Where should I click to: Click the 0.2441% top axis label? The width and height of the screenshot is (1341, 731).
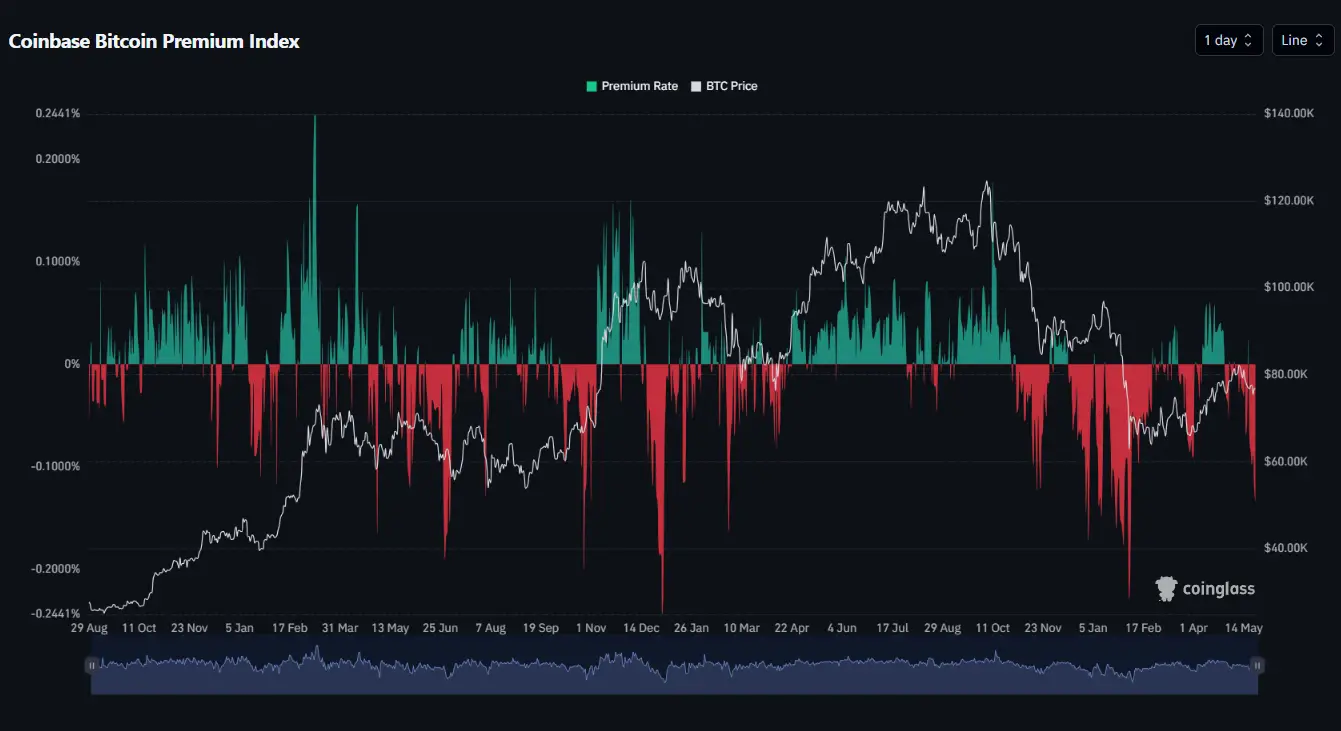58,114
